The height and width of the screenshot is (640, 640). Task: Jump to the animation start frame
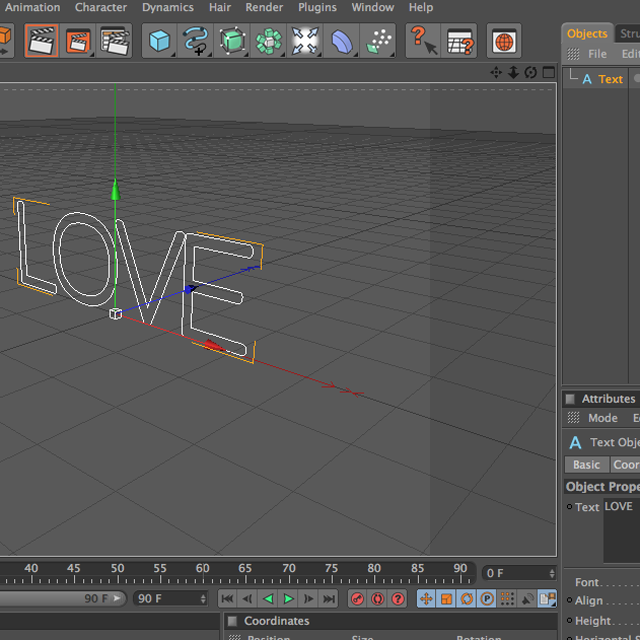[227, 599]
